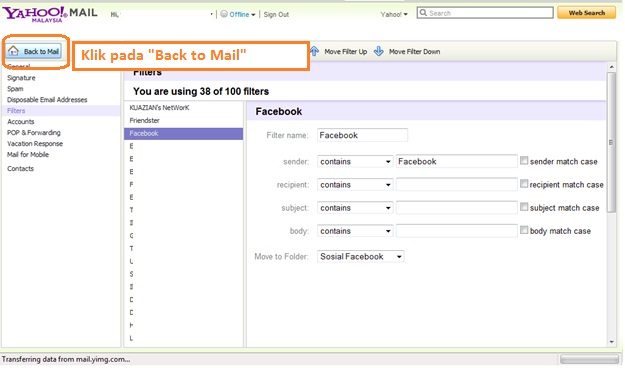Click the Back to Mail house icon
This screenshot has width=625, height=368.
click(x=14, y=51)
